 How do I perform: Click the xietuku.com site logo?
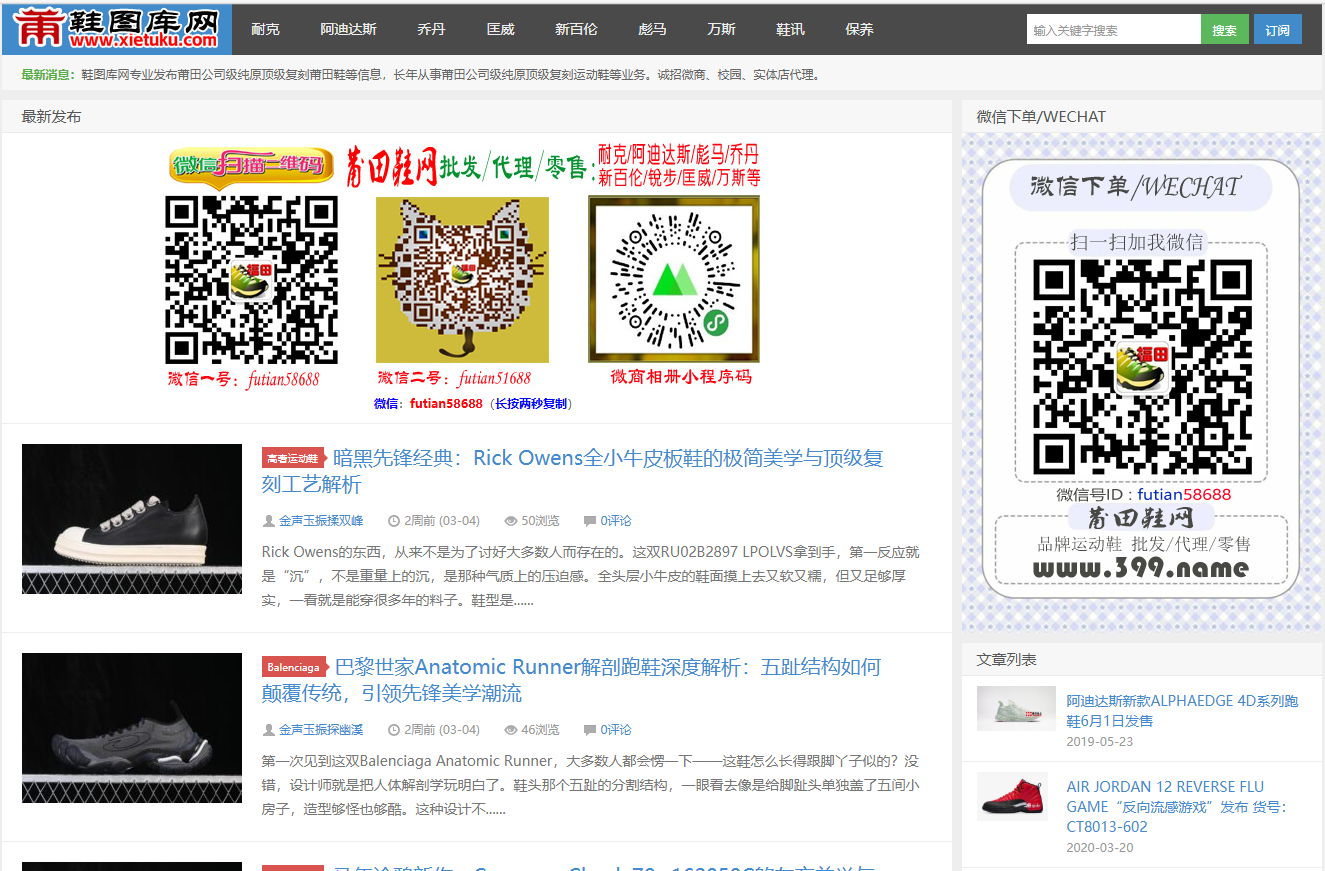[x=116, y=29]
